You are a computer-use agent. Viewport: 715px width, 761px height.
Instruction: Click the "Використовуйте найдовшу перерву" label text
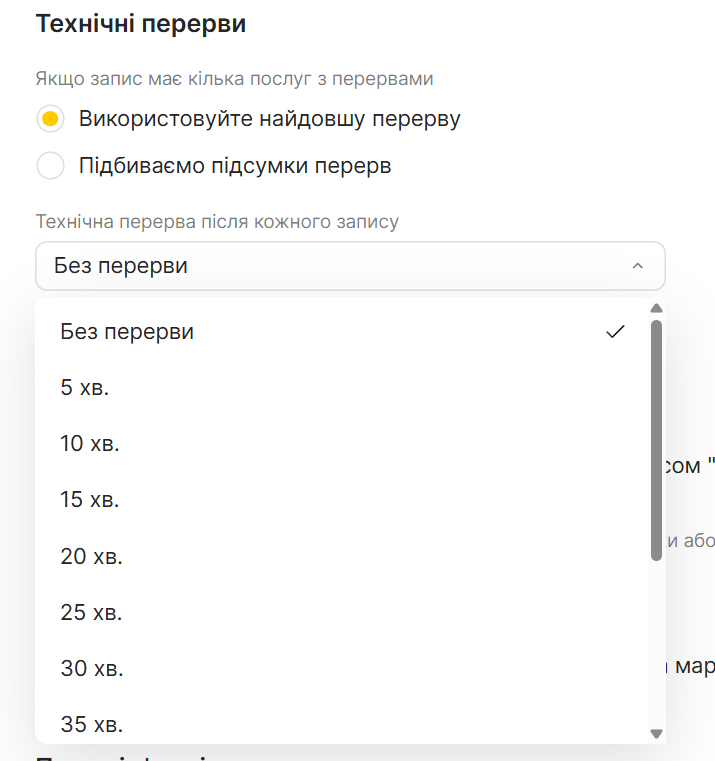click(x=269, y=119)
